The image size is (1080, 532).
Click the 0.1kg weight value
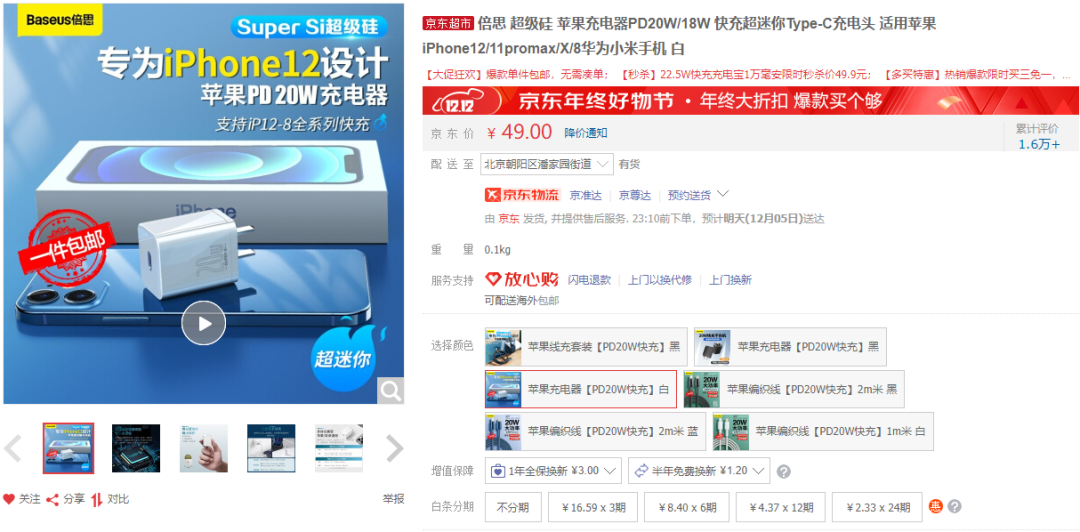point(497,249)
